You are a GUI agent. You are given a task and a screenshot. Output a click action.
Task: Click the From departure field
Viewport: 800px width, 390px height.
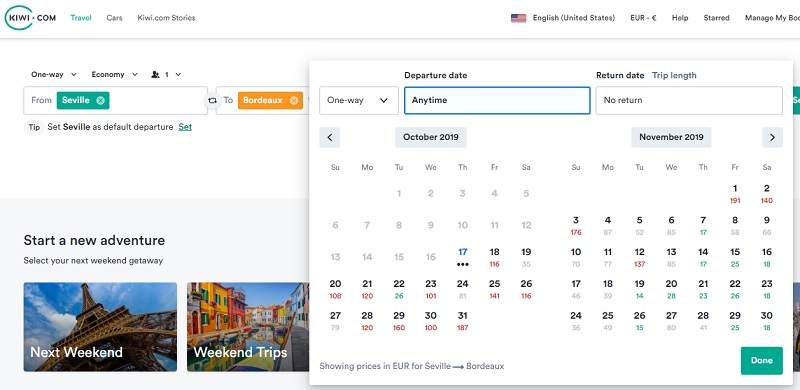click(x=115, y=101)
